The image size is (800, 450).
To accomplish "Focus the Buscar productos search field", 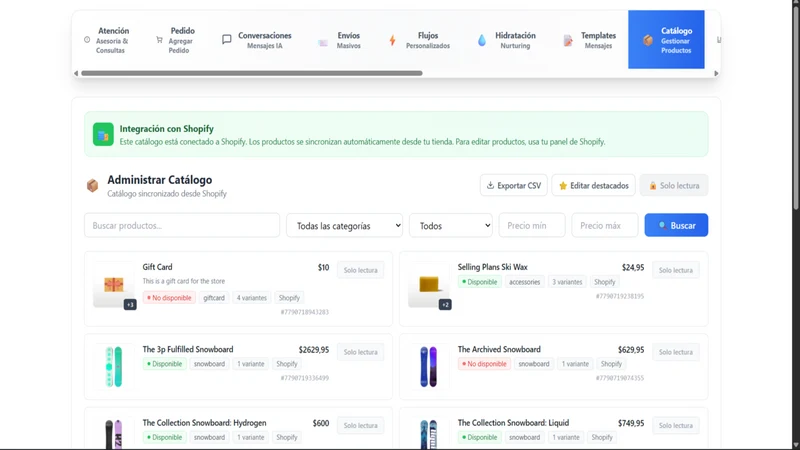I will point(182,226).
